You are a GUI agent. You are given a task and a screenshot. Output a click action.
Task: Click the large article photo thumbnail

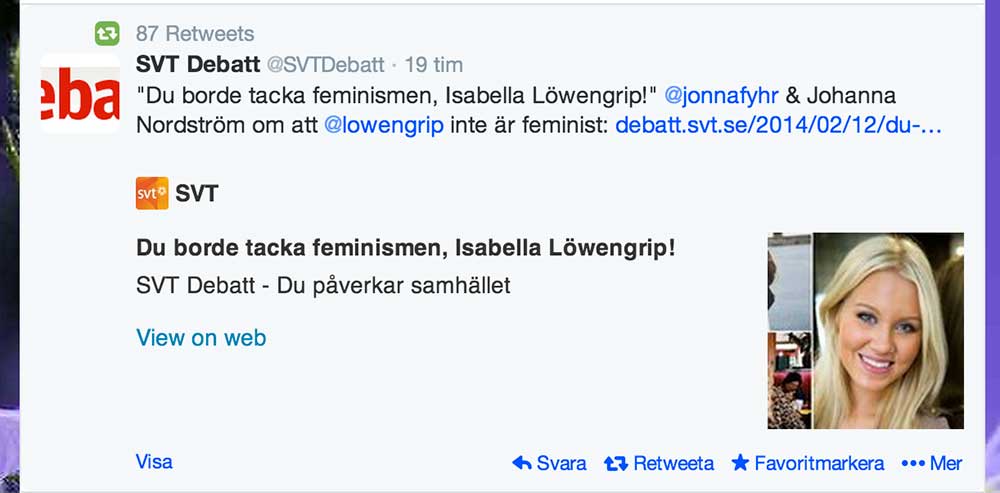(888, 330)
